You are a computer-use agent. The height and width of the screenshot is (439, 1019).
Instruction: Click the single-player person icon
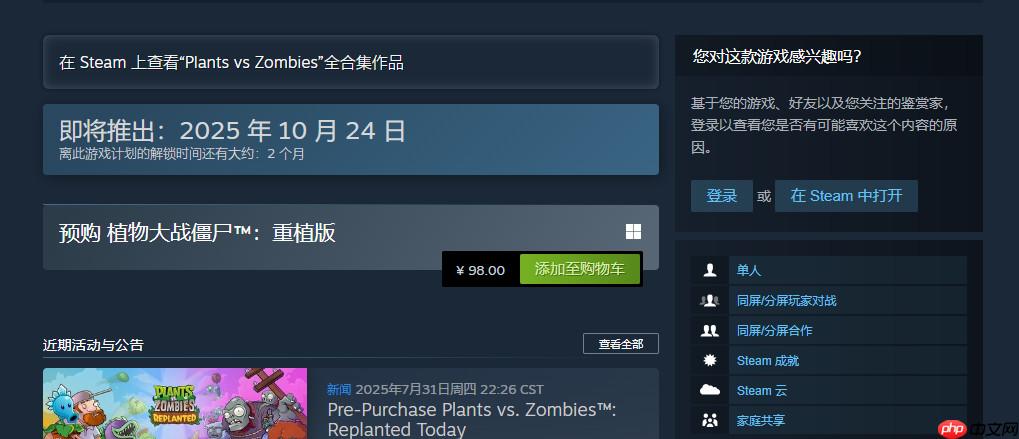(710, 270)
